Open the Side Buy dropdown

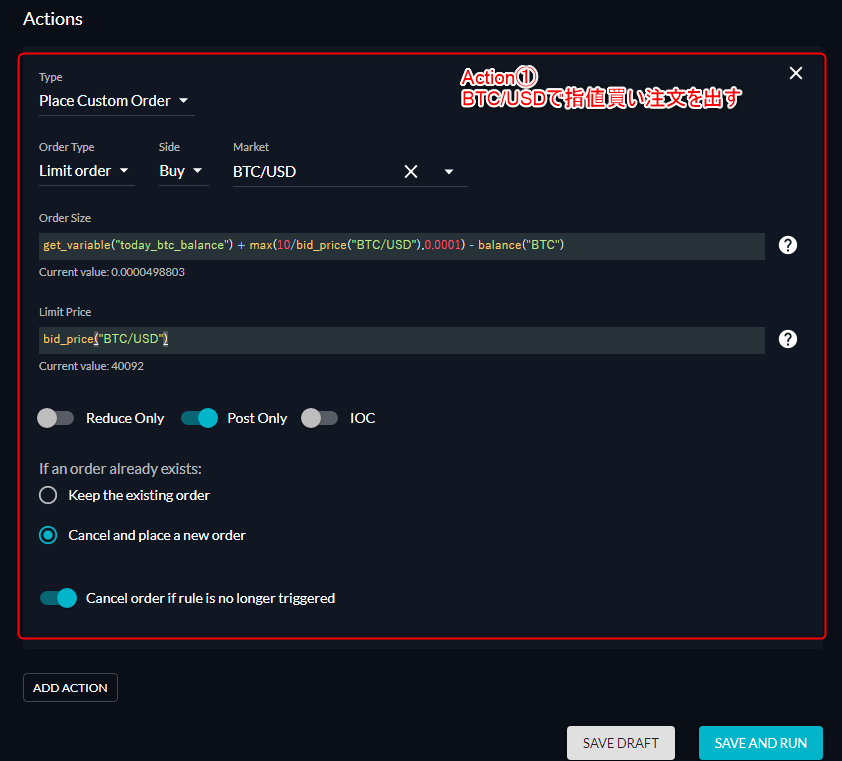click(183, 171)
